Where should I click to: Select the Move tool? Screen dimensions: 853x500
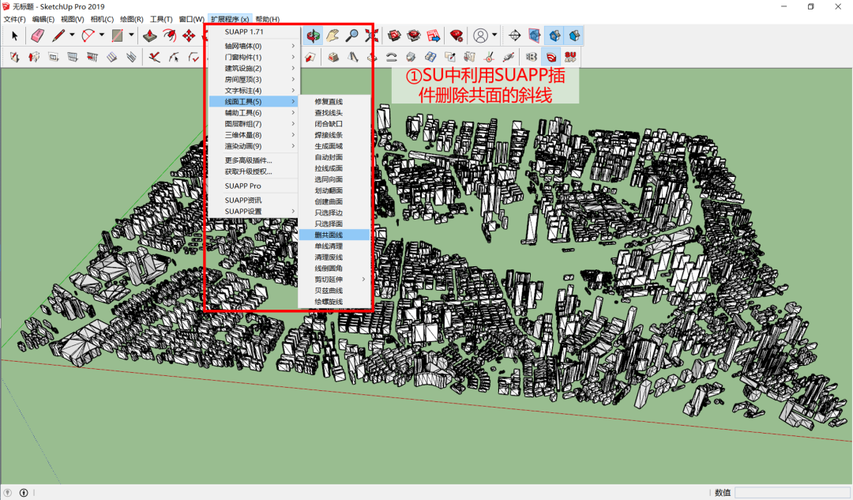(188, 36)
